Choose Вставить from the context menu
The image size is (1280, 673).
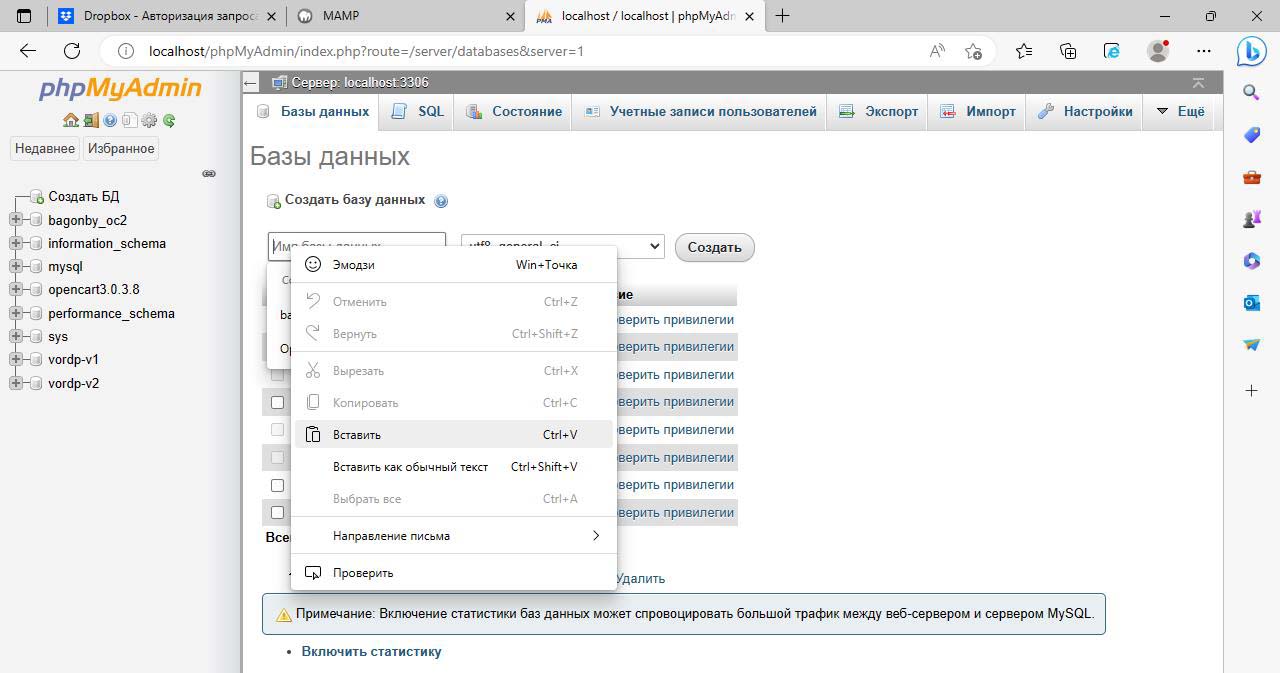(357, 435)
